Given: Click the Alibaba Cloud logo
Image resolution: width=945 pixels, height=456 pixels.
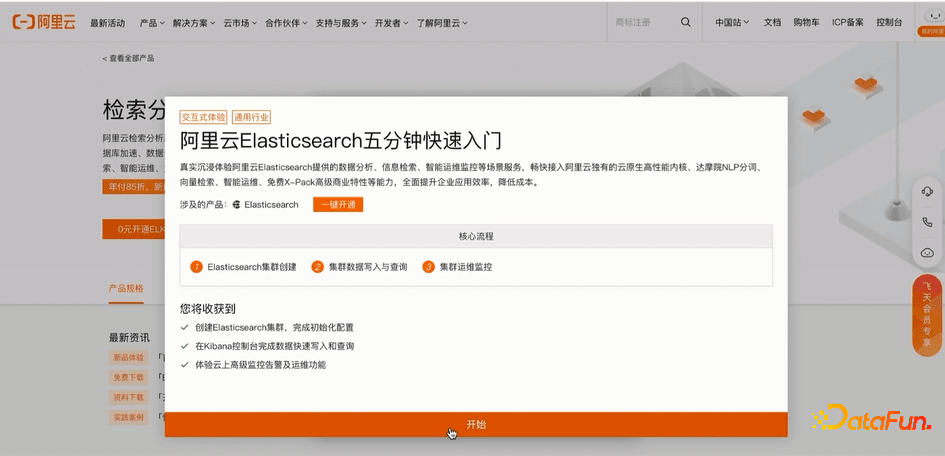Looking at the screenshot, I should coord(44,22).
